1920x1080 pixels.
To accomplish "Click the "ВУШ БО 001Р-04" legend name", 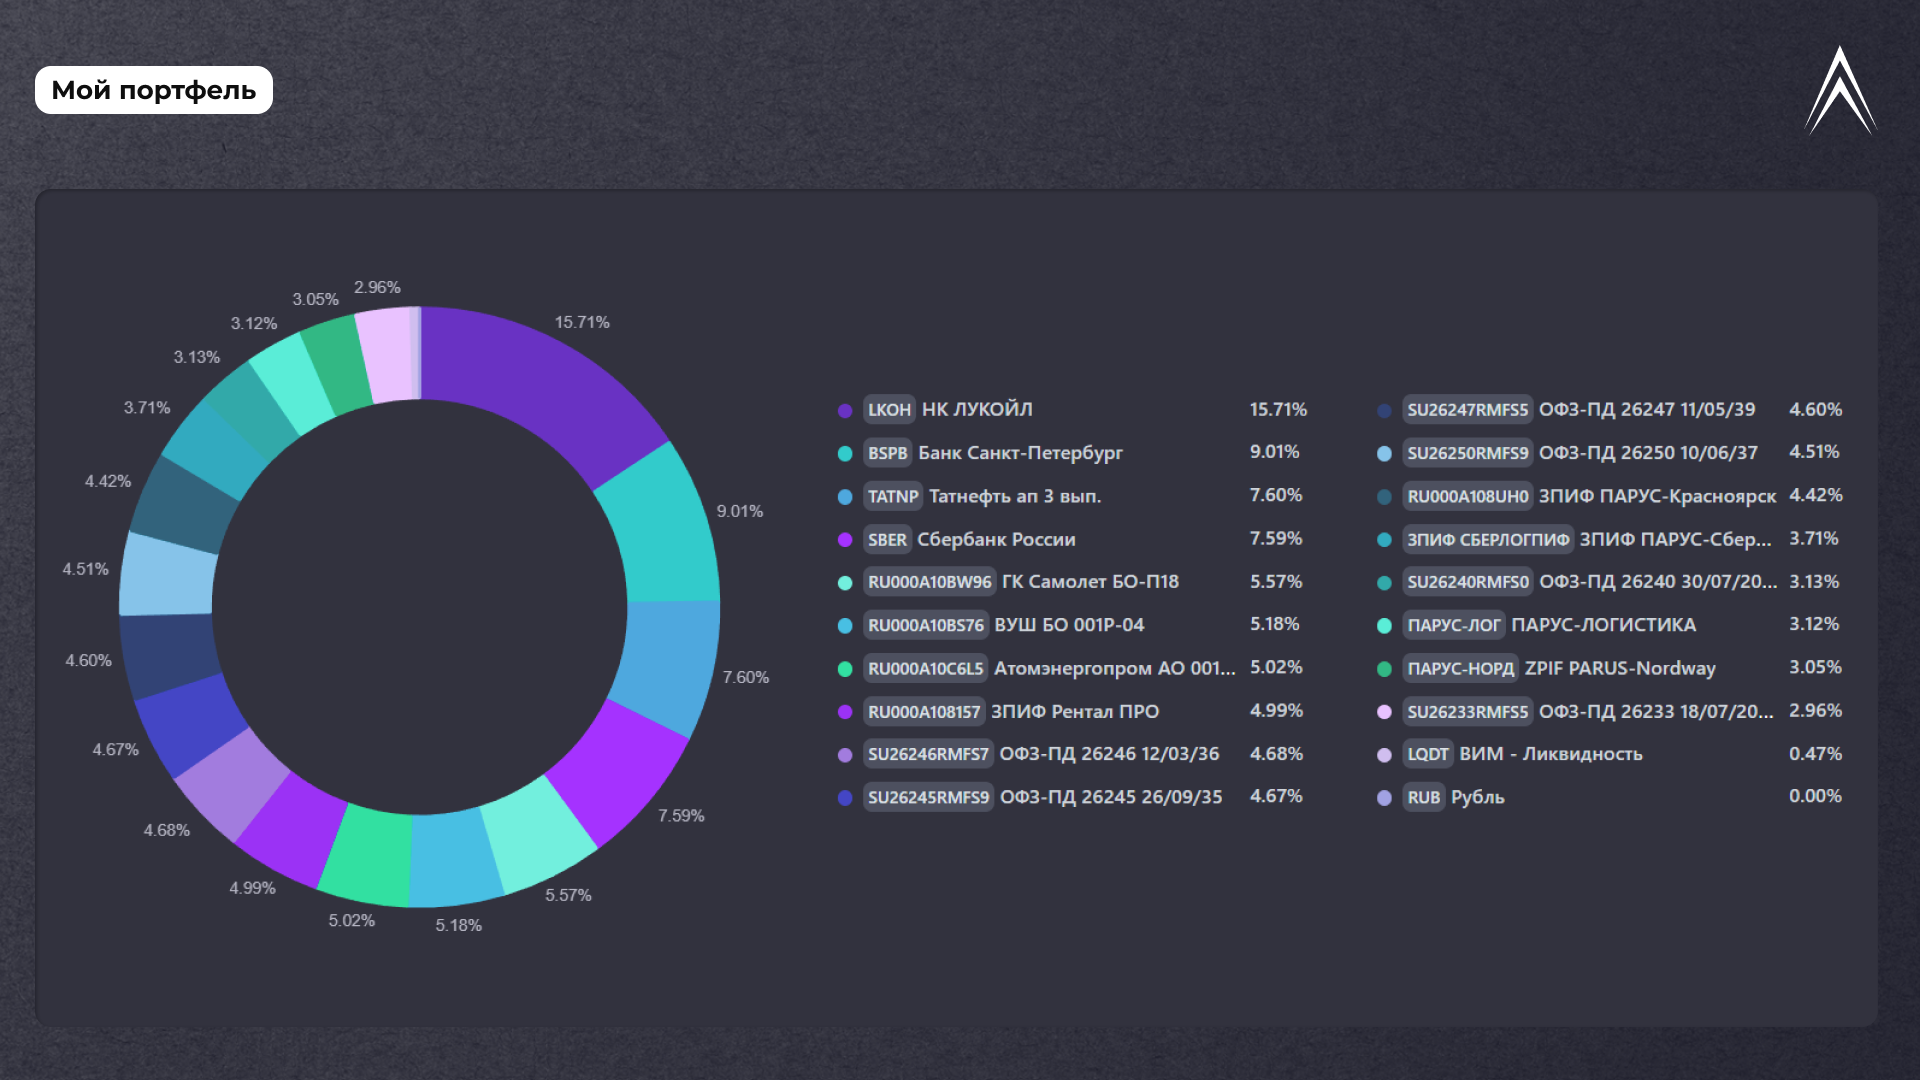I will 1069,625.
